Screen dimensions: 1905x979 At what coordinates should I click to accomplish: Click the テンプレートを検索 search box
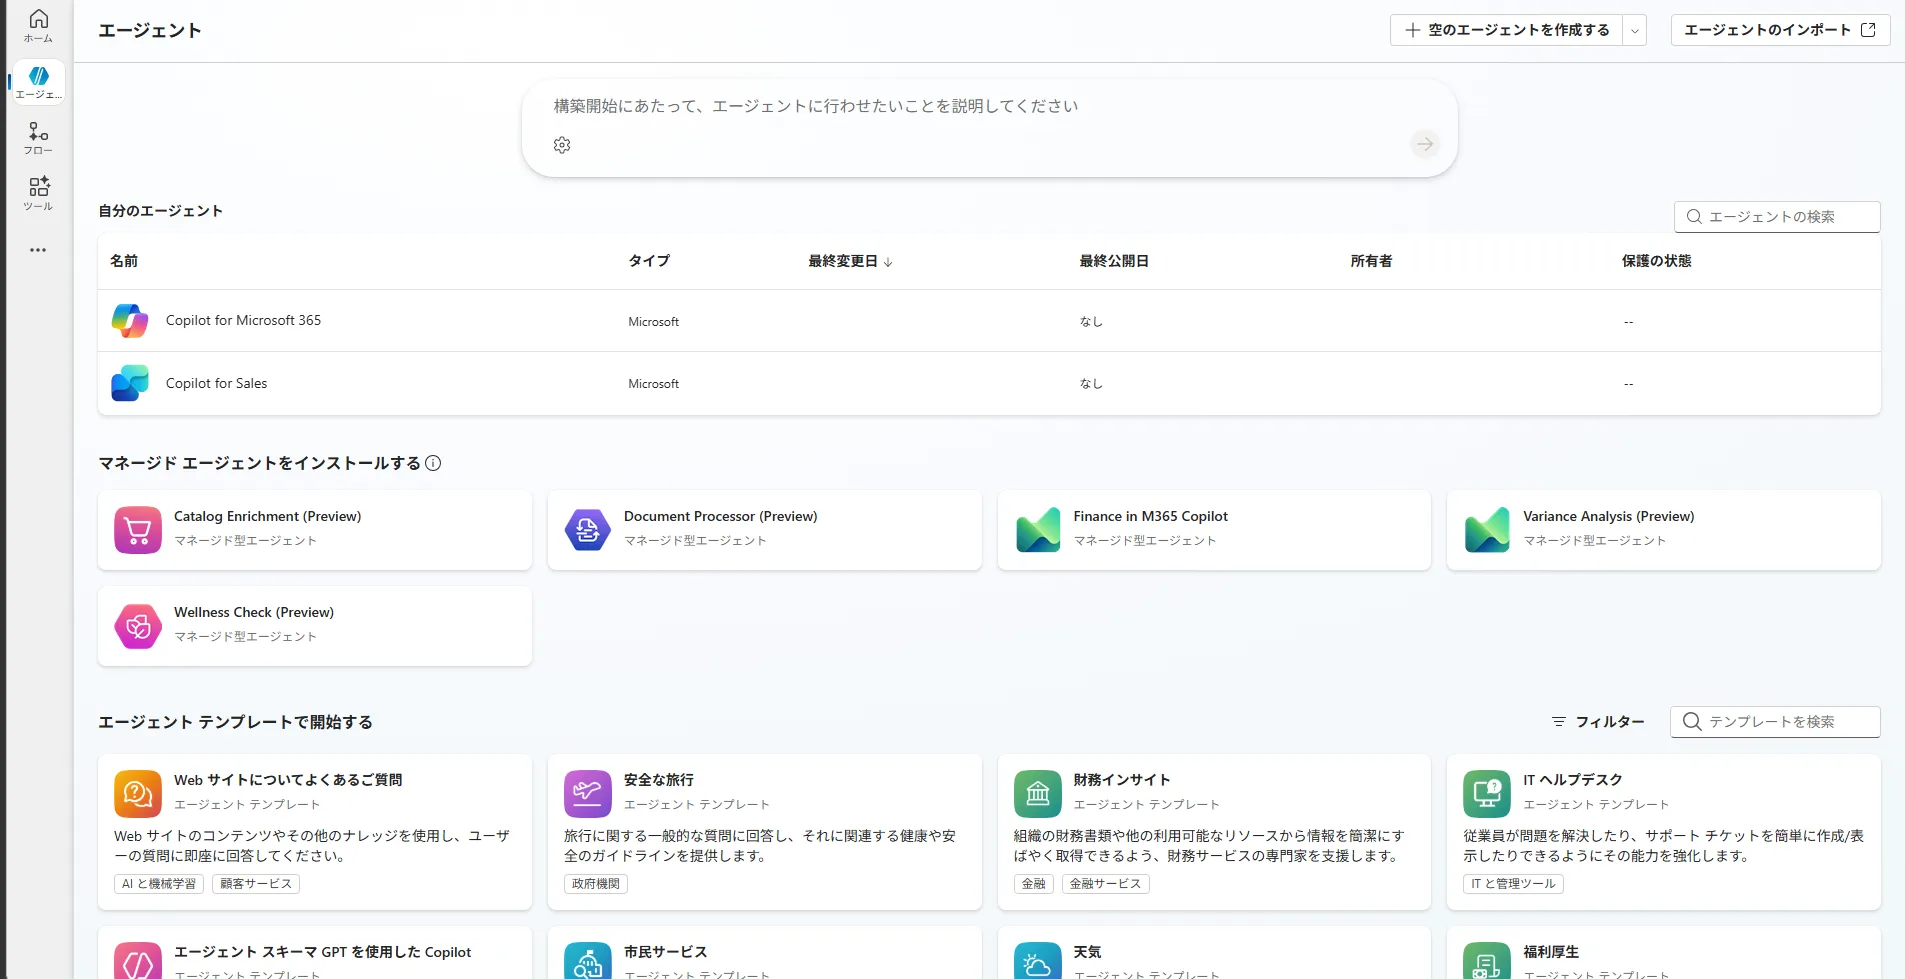(x=1775, y=722)
